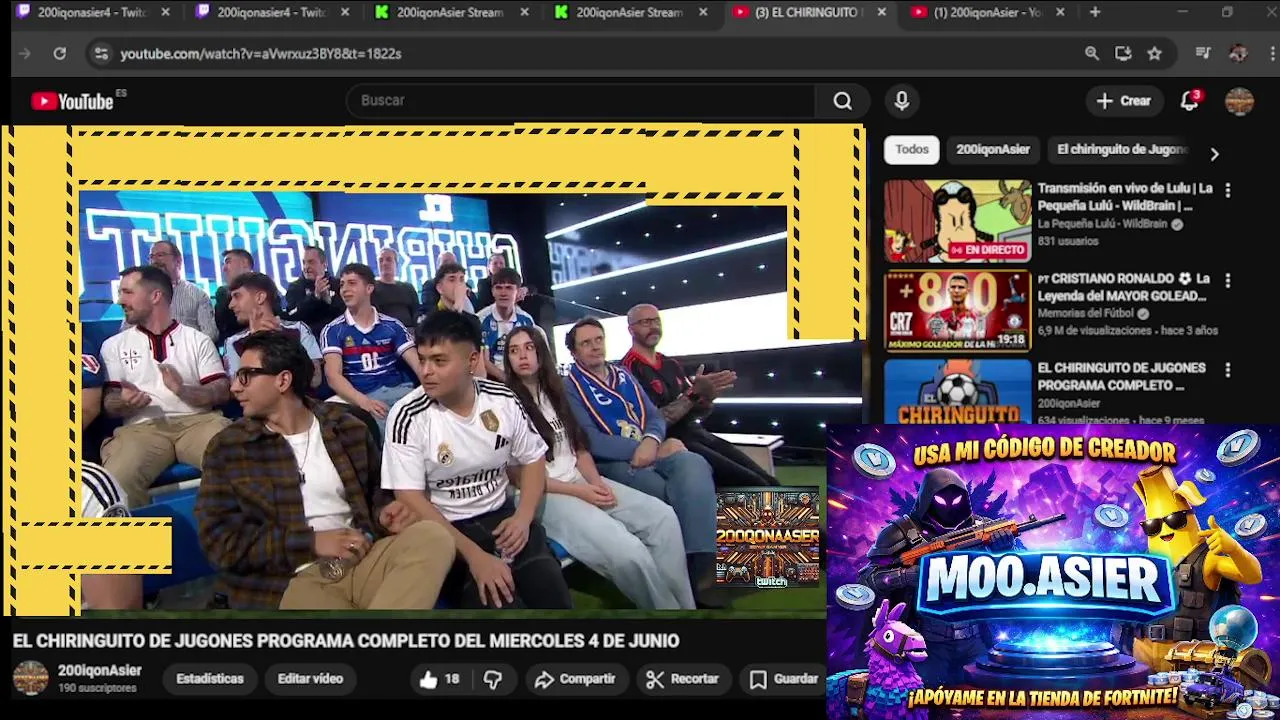Go forward with browser arrow
1280x720 pixels.
click(25, 53)
